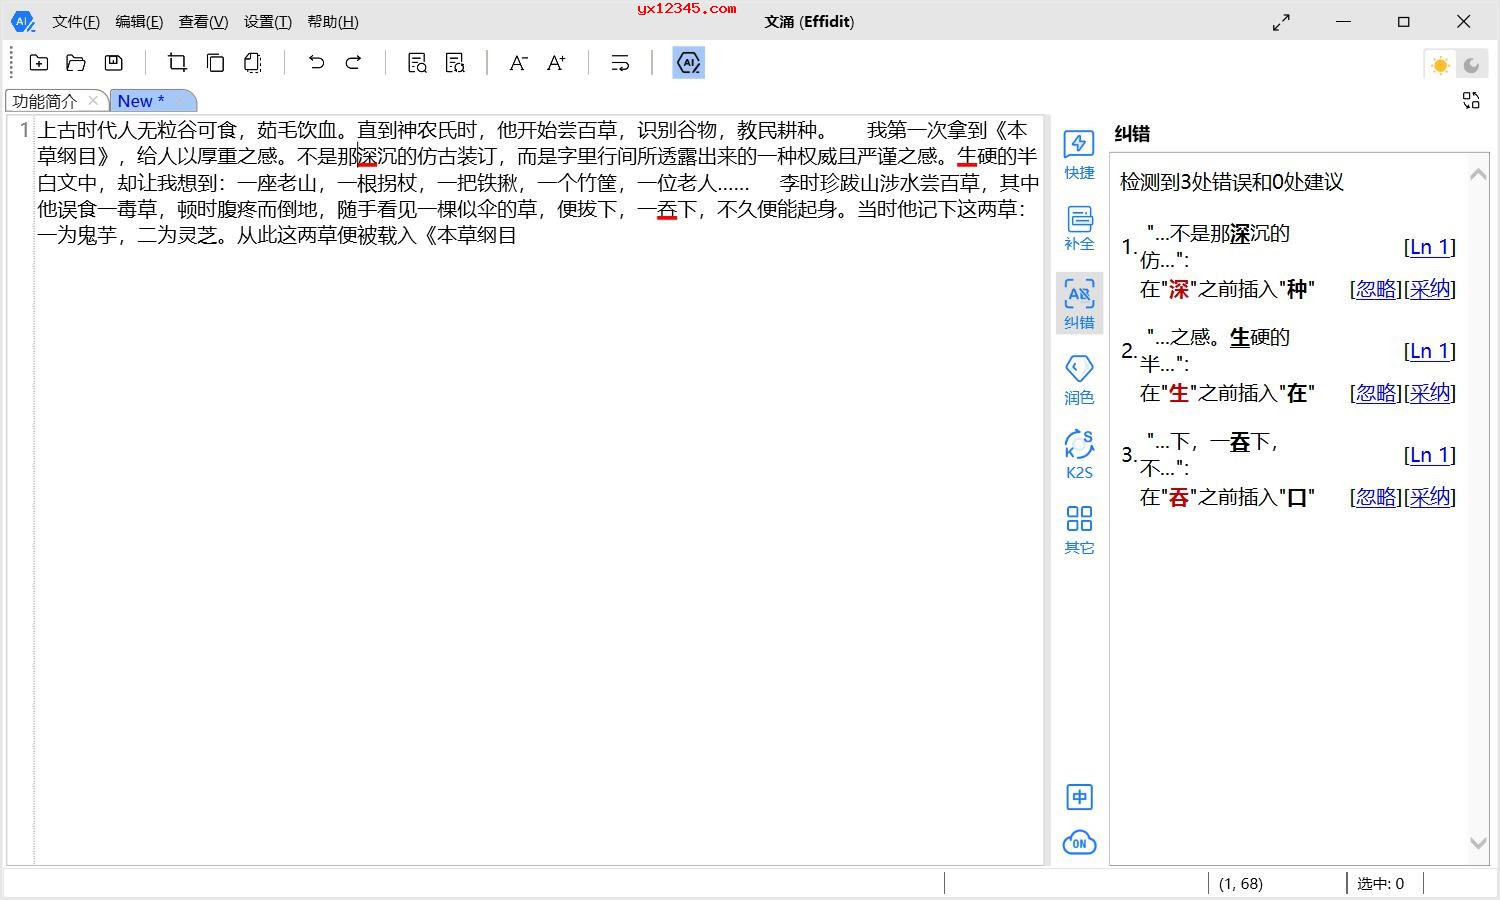The width and height of the screenshot is (1500, 900).
Task: Open the 设置(T) menu
Action: point(267,21)
